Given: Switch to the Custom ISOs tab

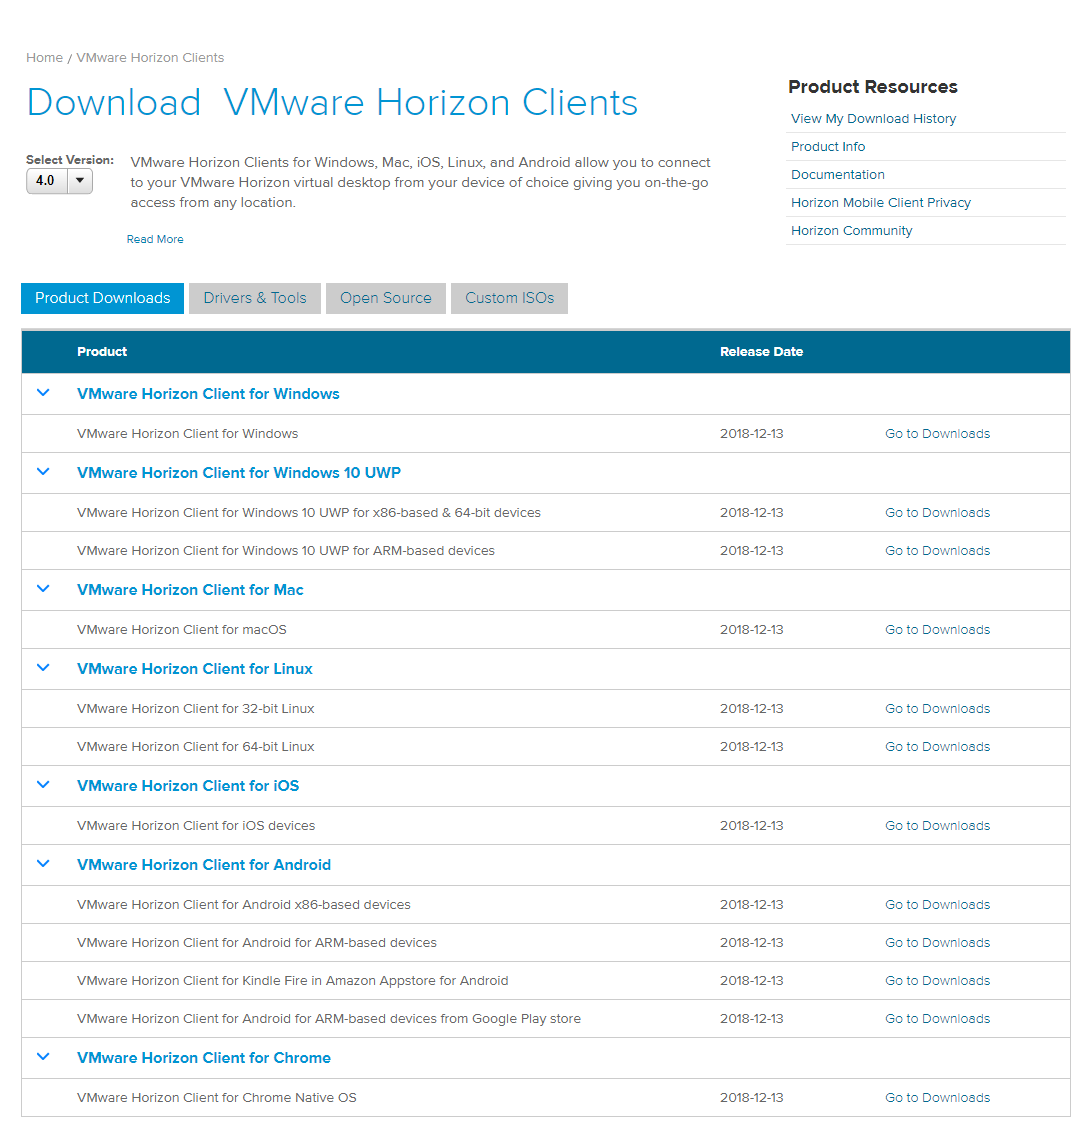Looking at the screenshot, I should tap(509, 298).
